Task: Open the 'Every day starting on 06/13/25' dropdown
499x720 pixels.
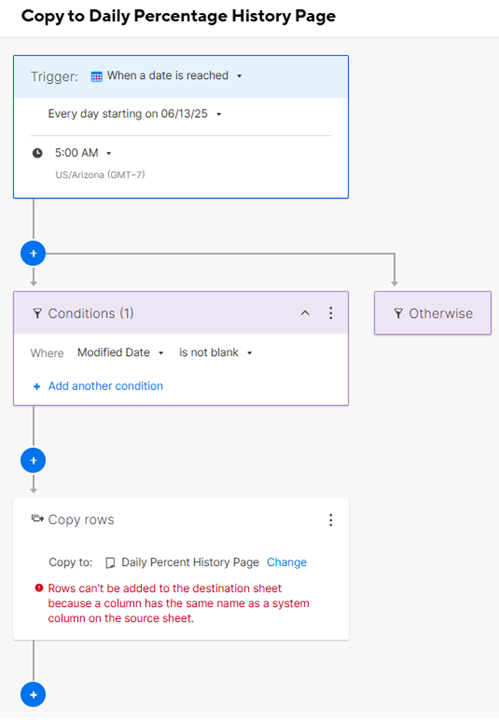Action: pos(135,114)
